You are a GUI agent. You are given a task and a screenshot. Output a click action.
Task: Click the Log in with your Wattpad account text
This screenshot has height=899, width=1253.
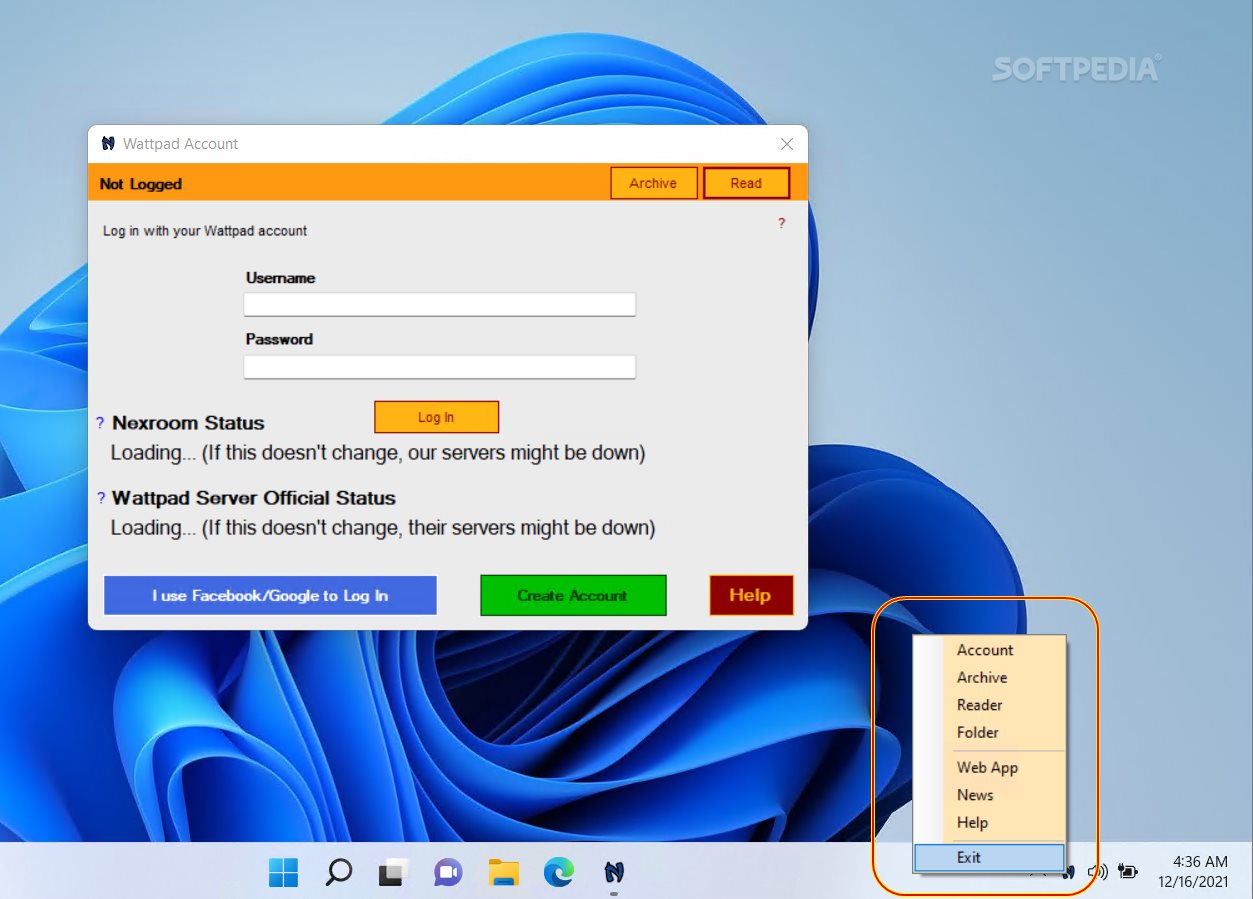pyautogui.click(x=205, y=231)
